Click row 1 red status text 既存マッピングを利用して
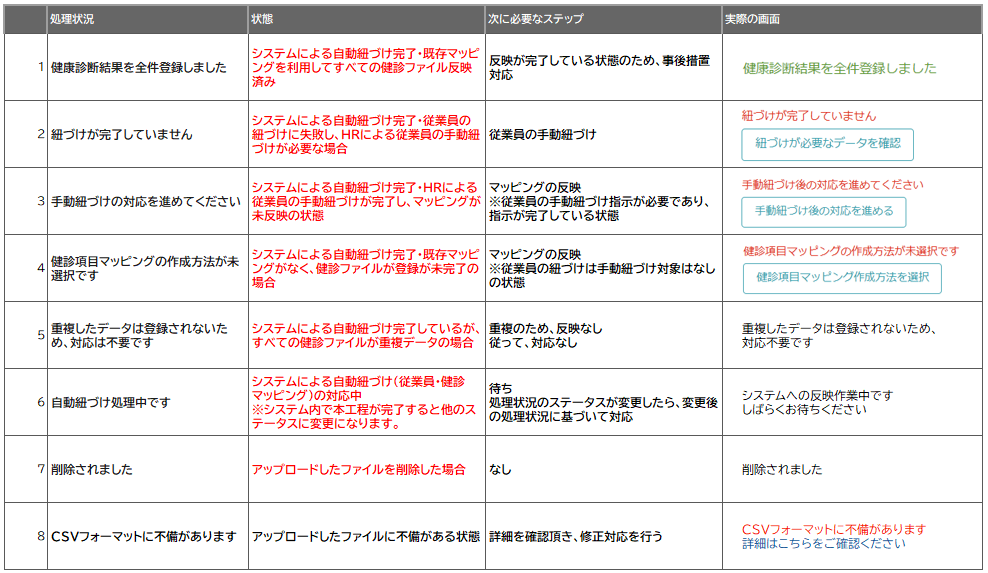 (x=366, y=61)
